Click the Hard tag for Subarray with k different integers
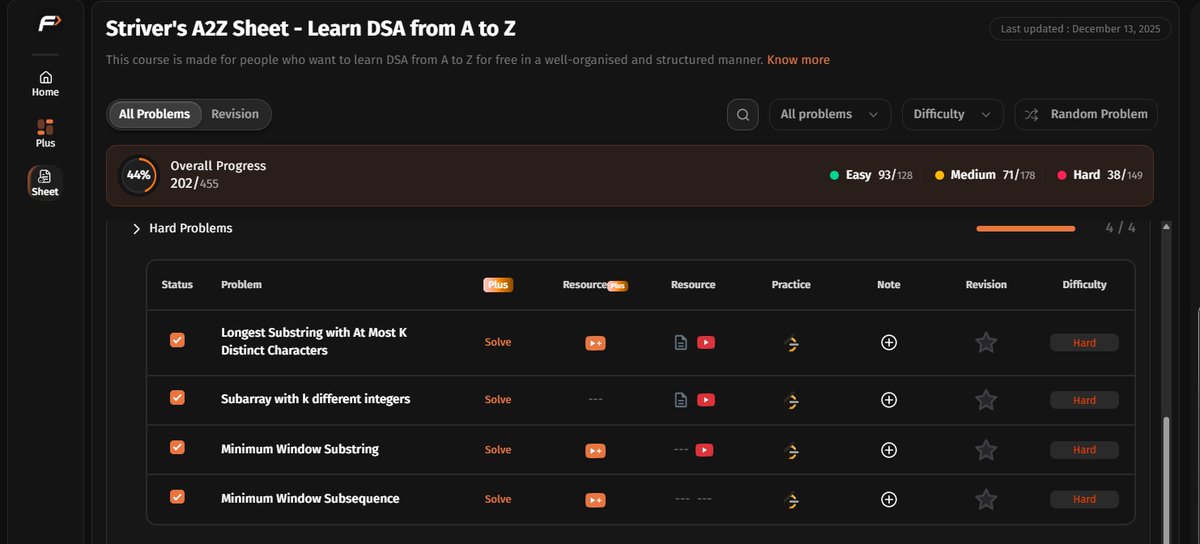Image resolution: width=1200 pixels, height=544 pixels. tap(1084, 400)
